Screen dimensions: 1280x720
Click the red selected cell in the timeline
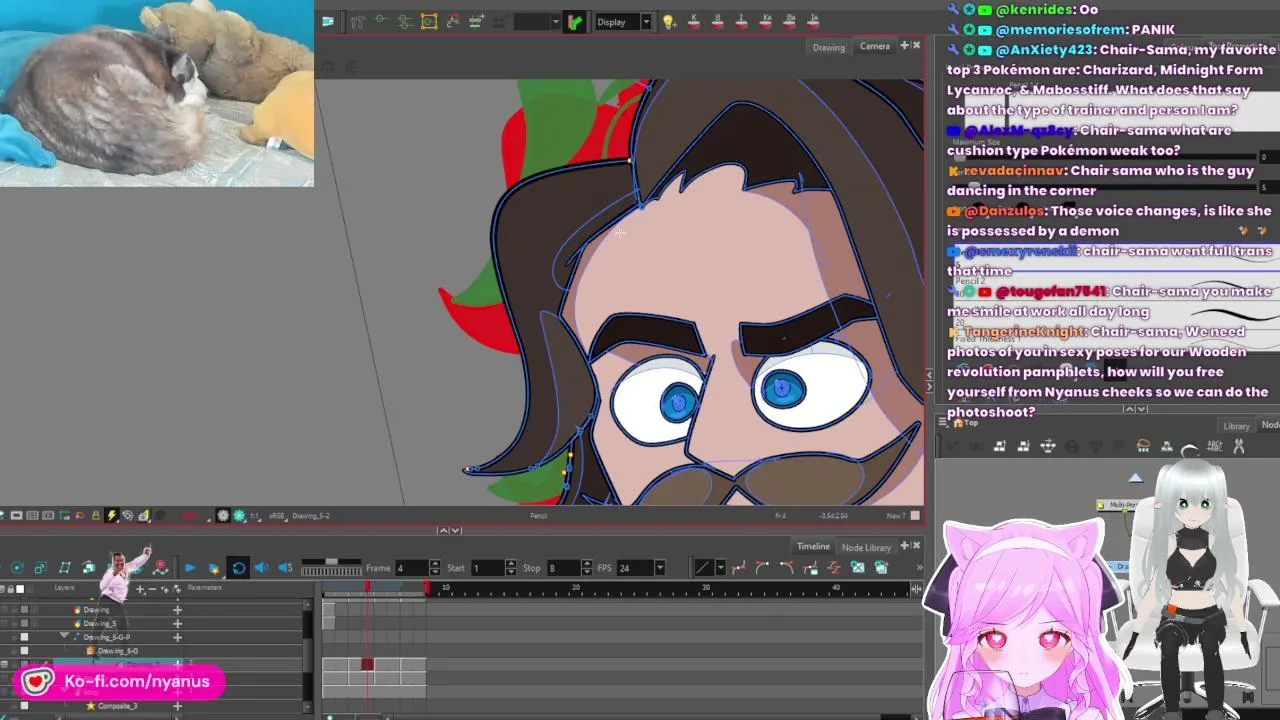point(367,664)
